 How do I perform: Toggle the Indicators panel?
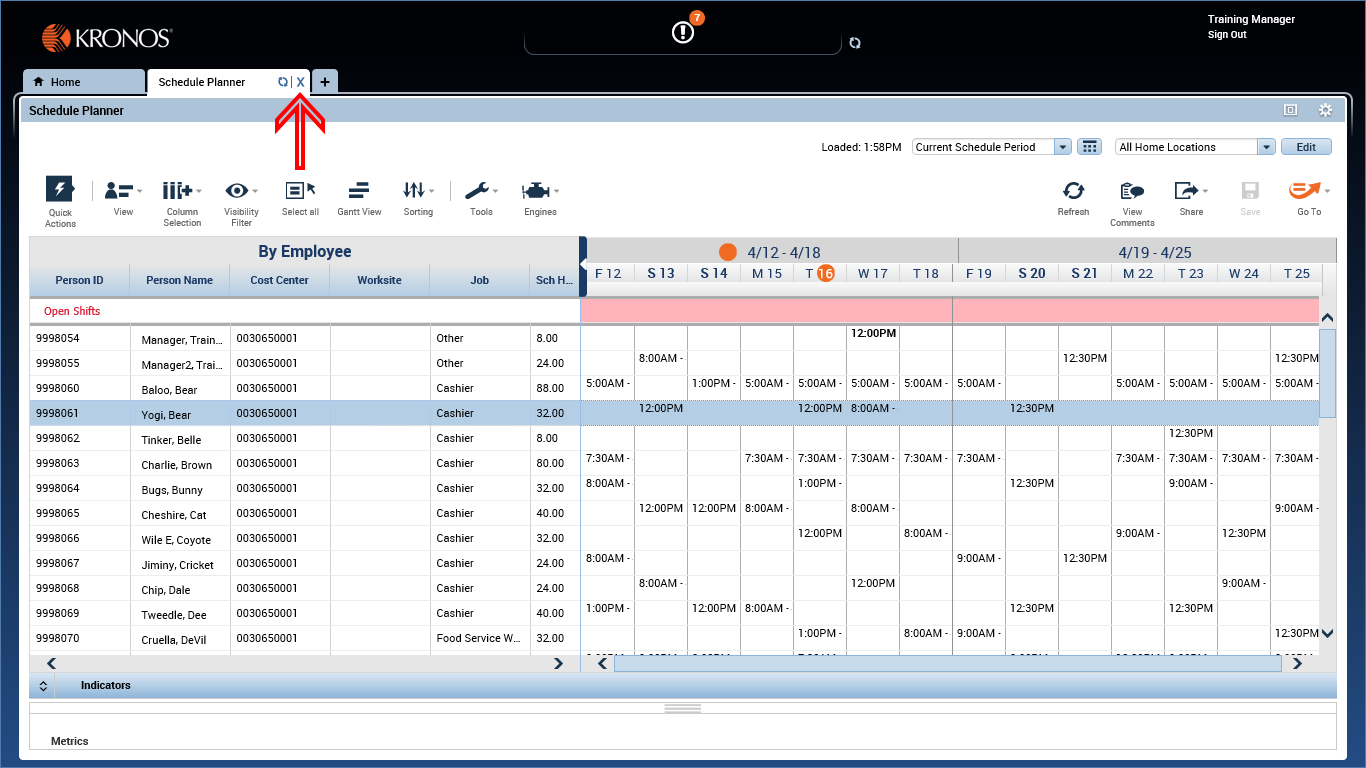click(x=43, y=686)
